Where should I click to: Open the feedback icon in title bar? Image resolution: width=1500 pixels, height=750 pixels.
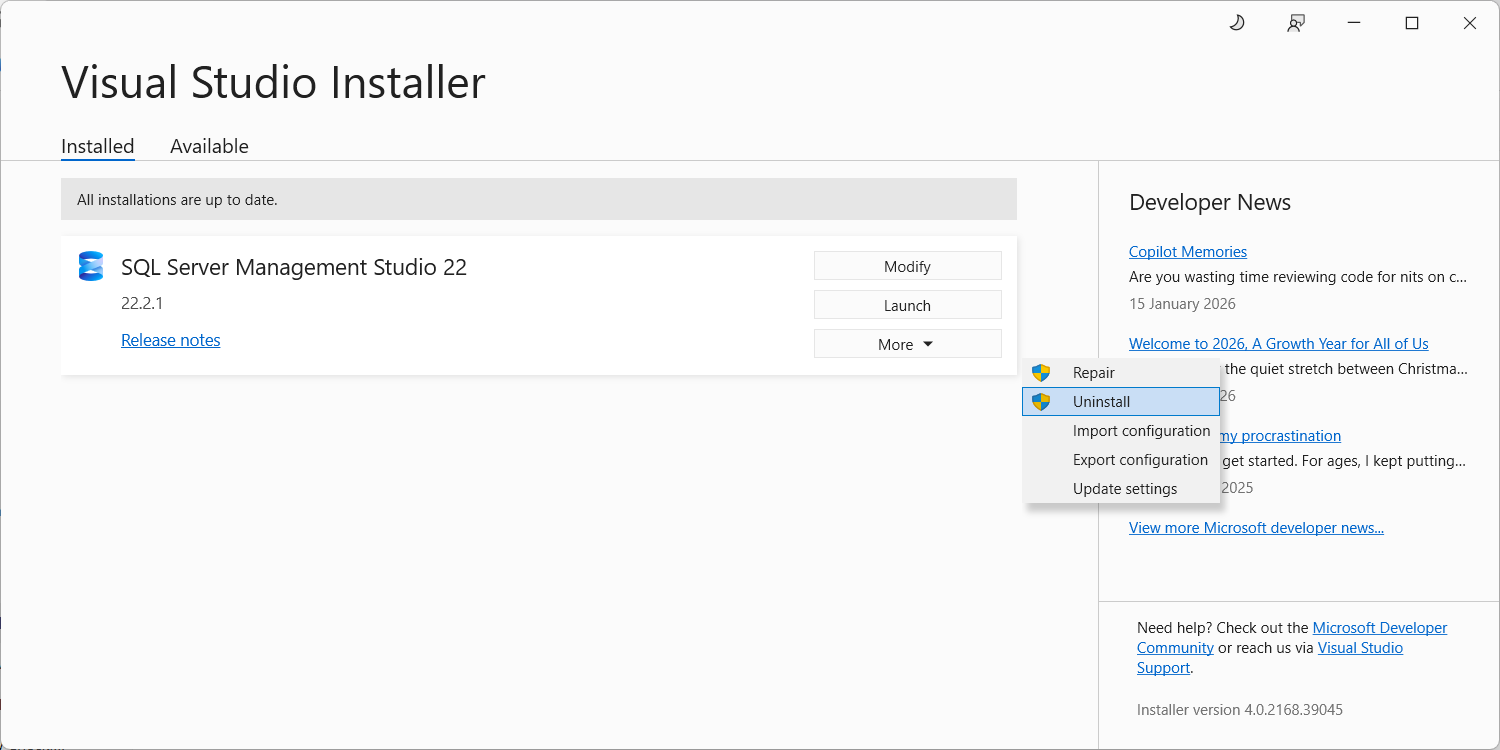coord(1296,23)
